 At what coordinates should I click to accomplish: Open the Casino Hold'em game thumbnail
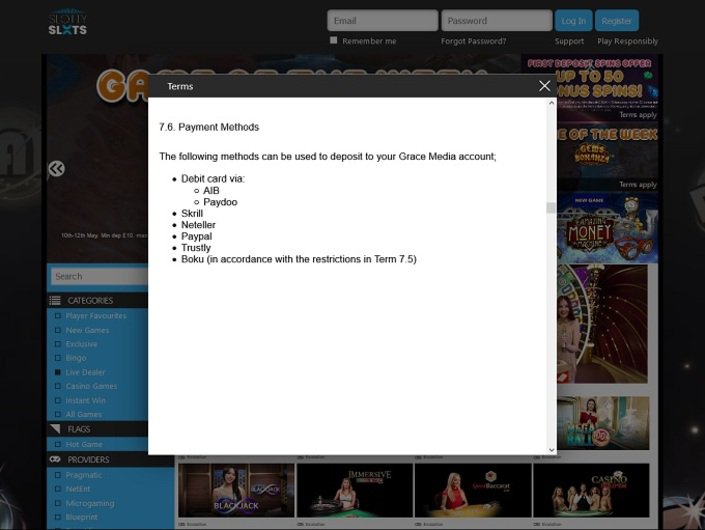pos(591,490)
